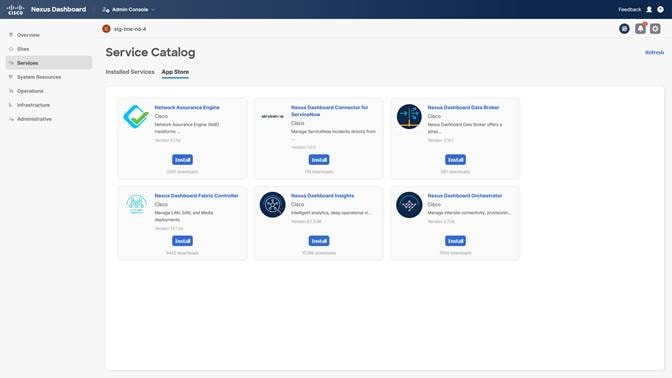The width and height of the screenshot is (672, 378).
Task: Open the Nexus Dashboard Insights link
Action: (x=322, y=196)
